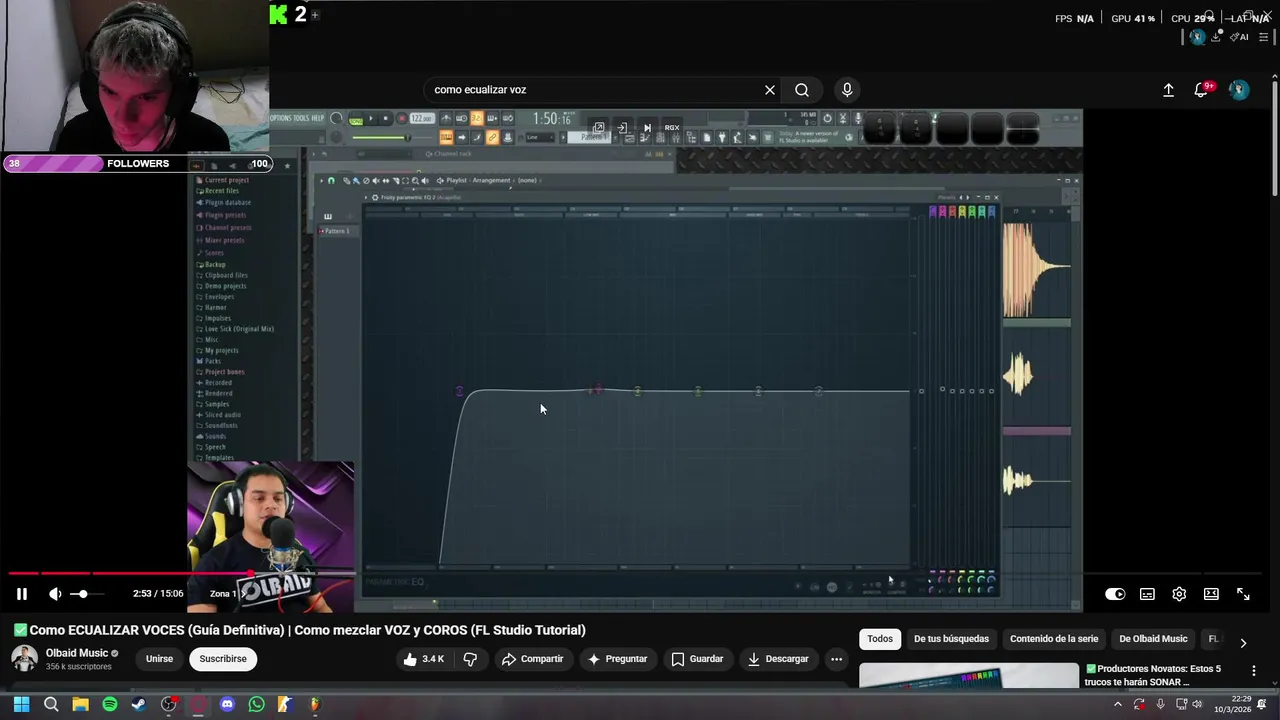Clear the search box with the X

point(770,90)
